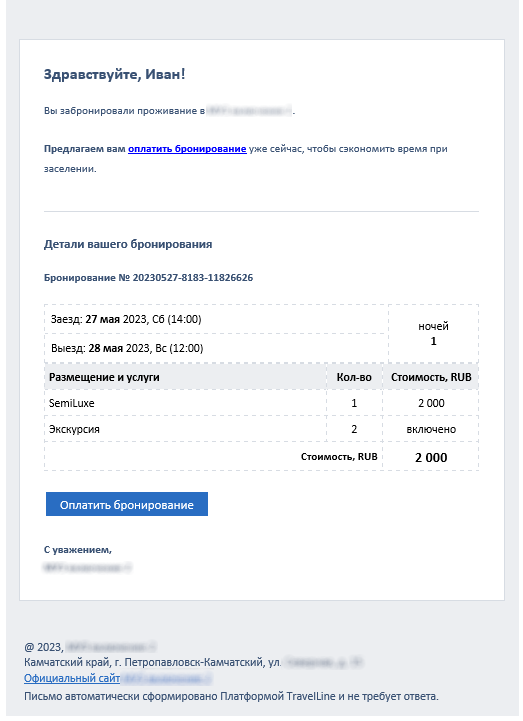Click the blurred hotel name in first sentence
523x721 pixels.
(249, 111)
